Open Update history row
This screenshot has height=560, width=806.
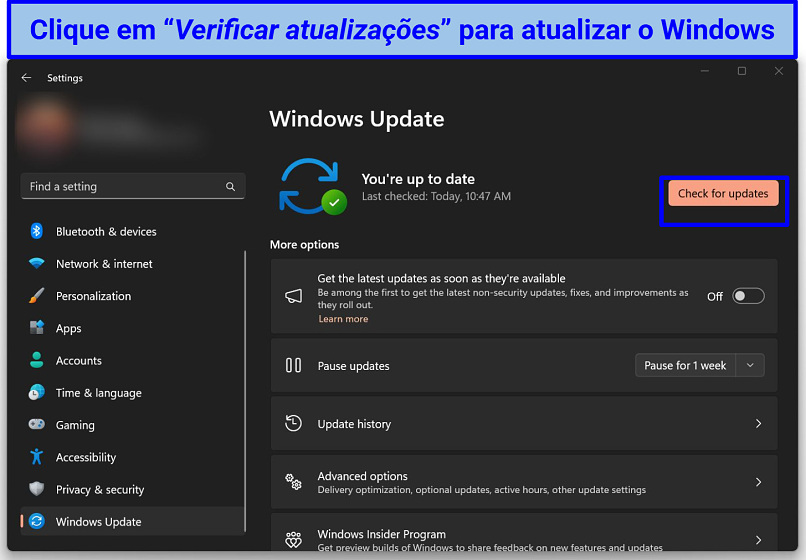[524, 424]
